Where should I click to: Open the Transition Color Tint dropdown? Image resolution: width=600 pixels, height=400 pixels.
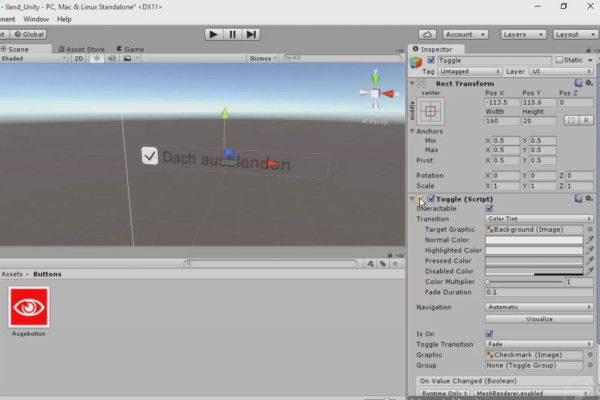pos(539,219)
